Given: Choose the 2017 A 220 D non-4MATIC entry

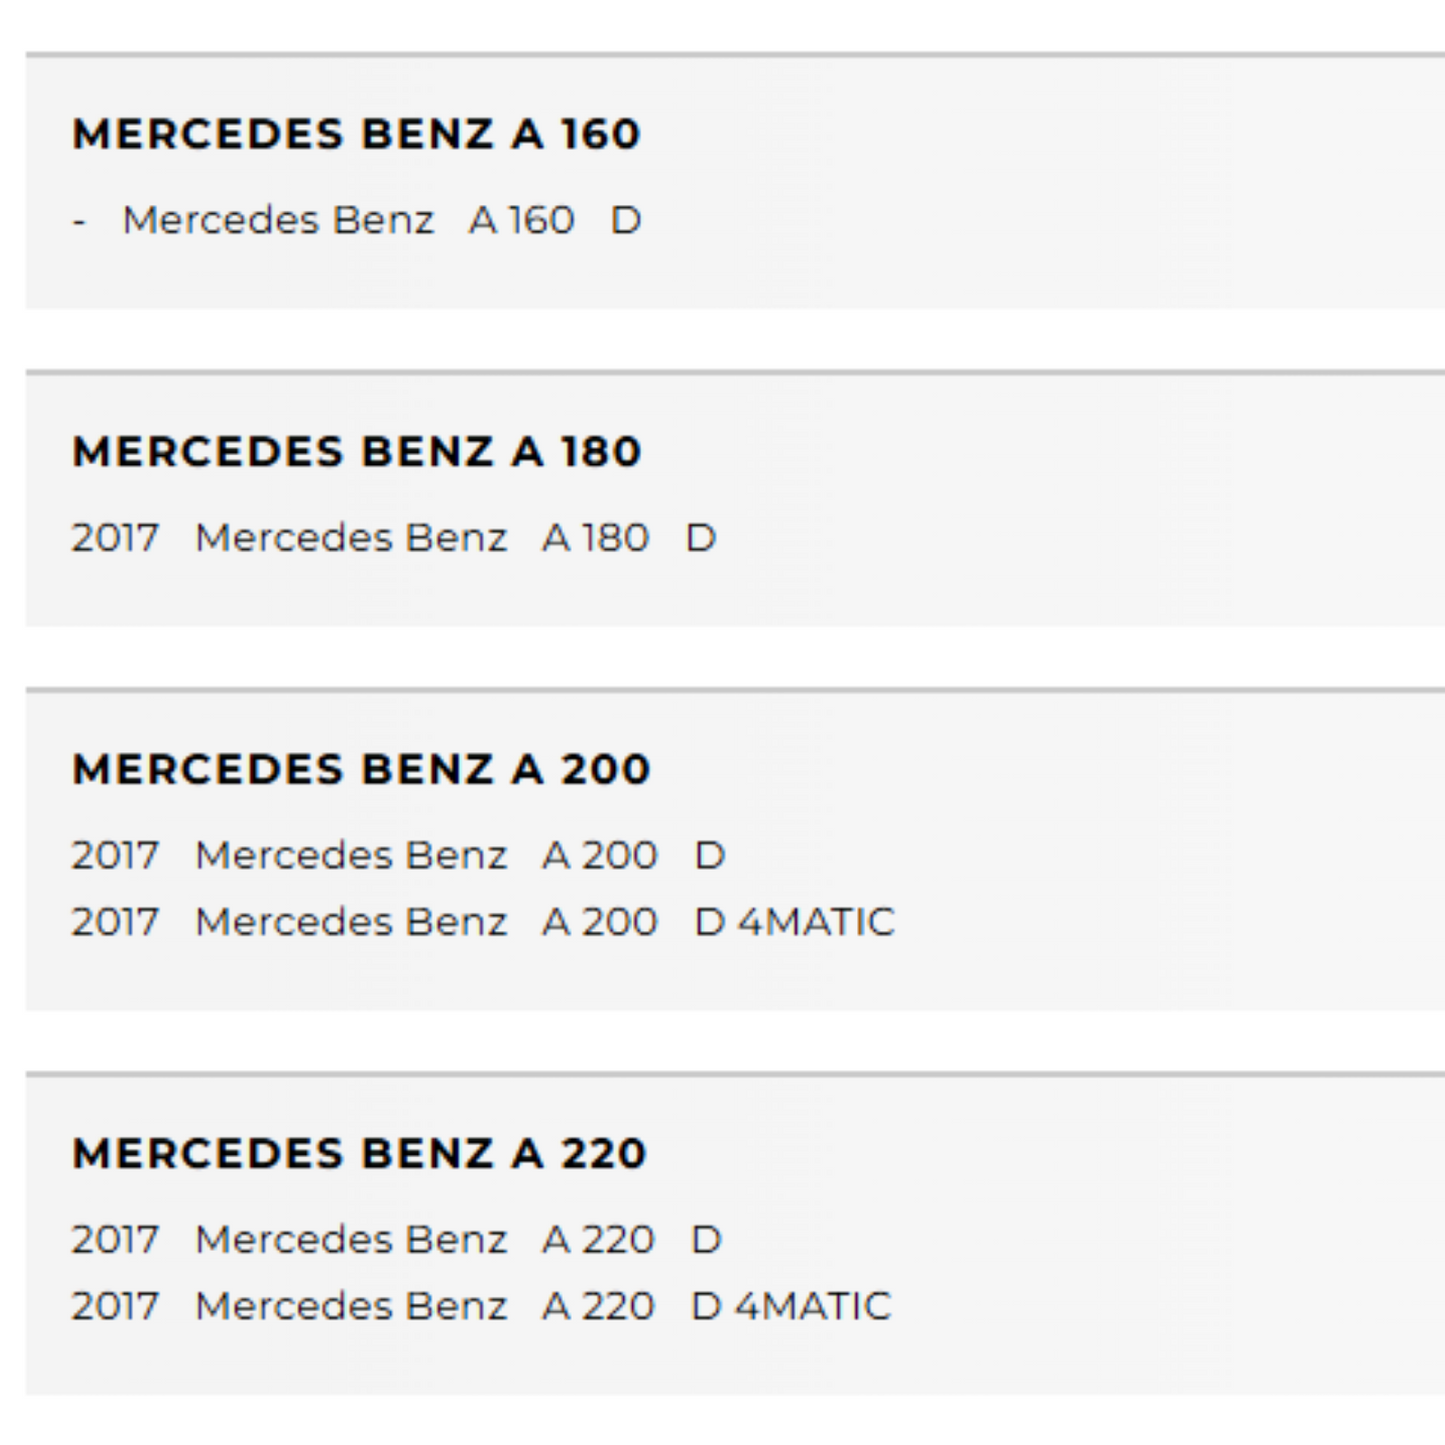Looking at the screenshot, I should point(396,1240).
